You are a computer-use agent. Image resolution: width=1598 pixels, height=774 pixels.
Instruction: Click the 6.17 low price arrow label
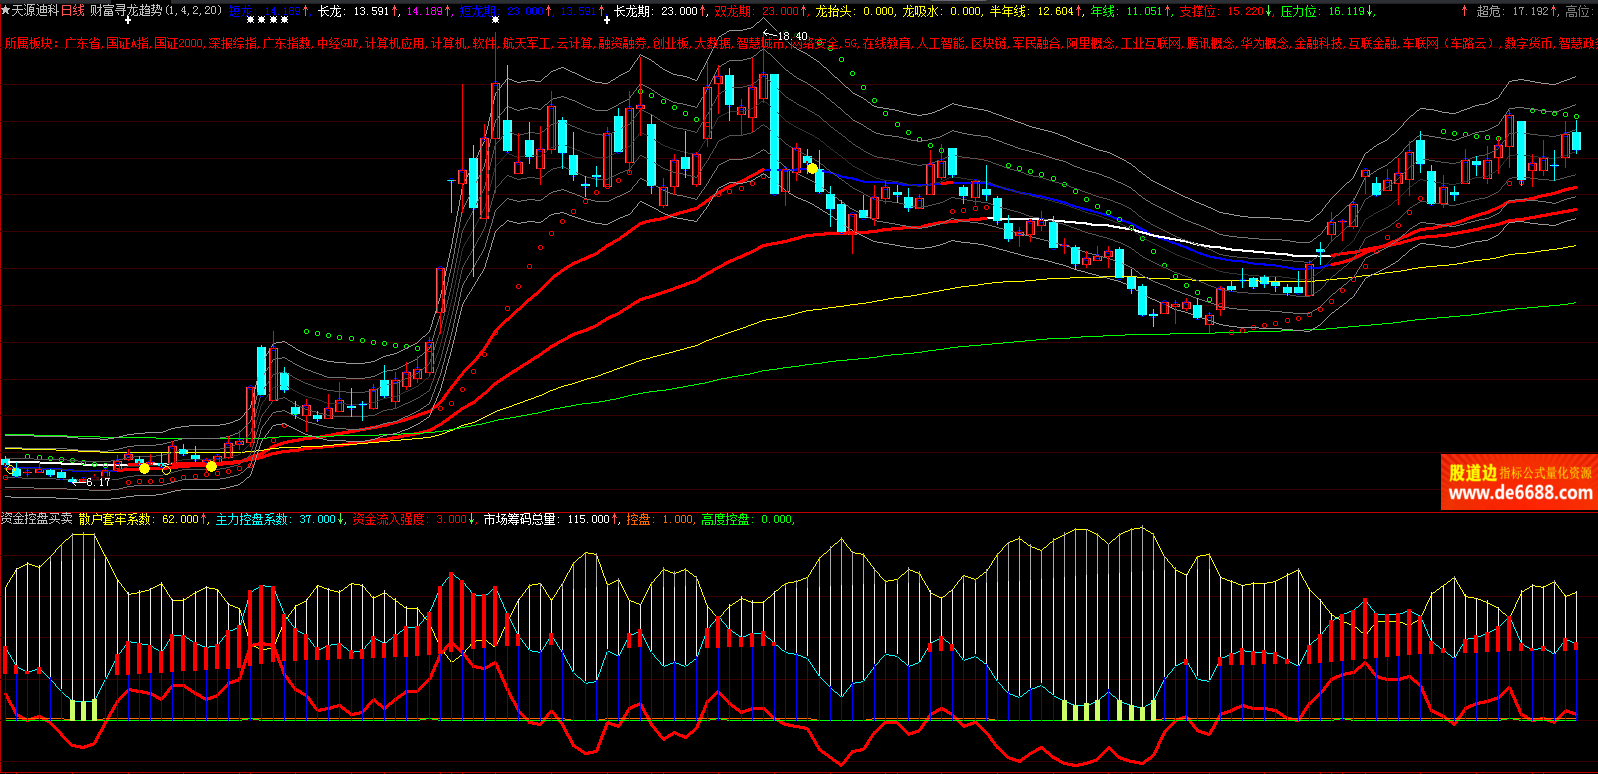(92, 482)
